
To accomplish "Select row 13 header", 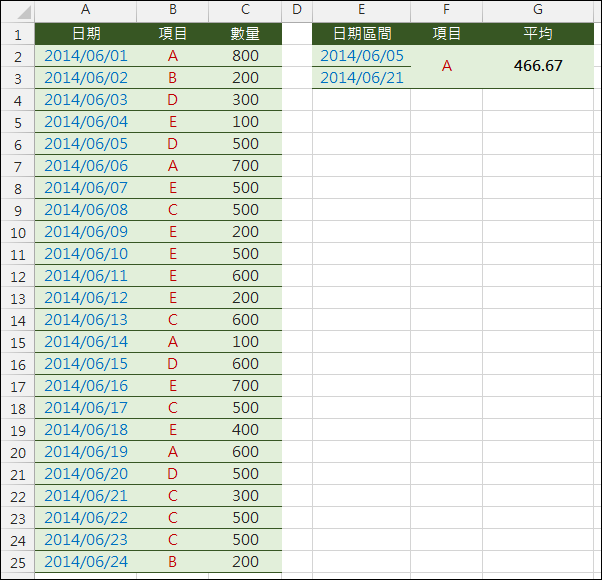I will click(x=18, y=299).
